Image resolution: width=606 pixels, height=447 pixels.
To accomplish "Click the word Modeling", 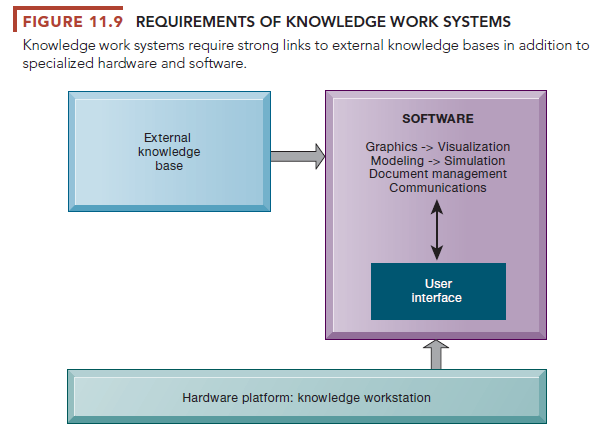I will pos(396,161).
